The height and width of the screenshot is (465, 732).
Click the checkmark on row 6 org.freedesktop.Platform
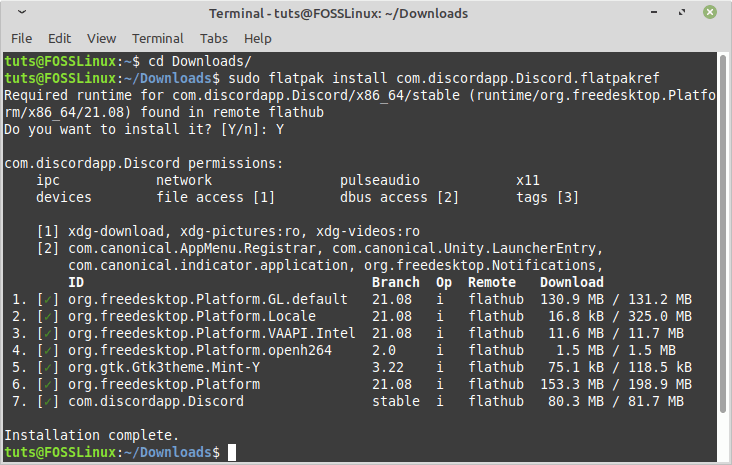48,384
